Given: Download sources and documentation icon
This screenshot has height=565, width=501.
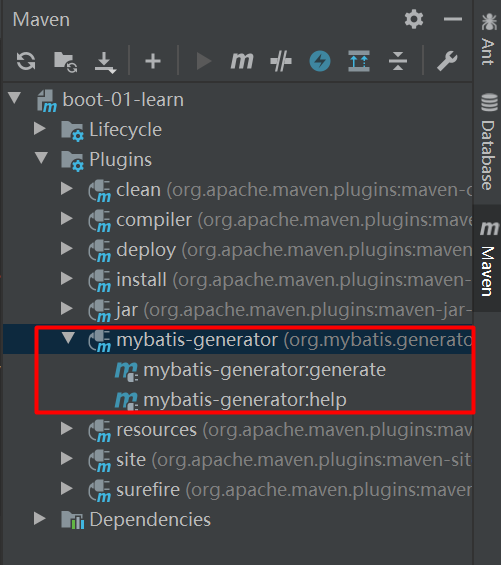Looking at the screenshot, I should tap(105, 62).
